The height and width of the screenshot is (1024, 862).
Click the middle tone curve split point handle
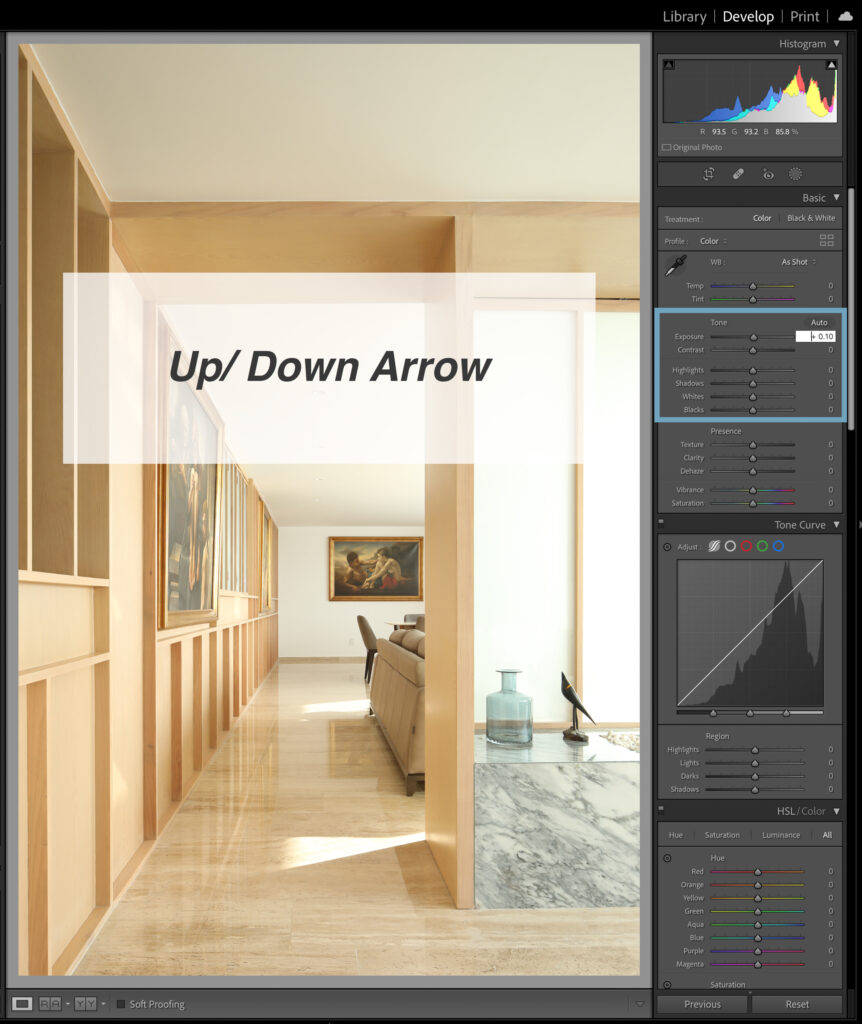tap(750, 713)
